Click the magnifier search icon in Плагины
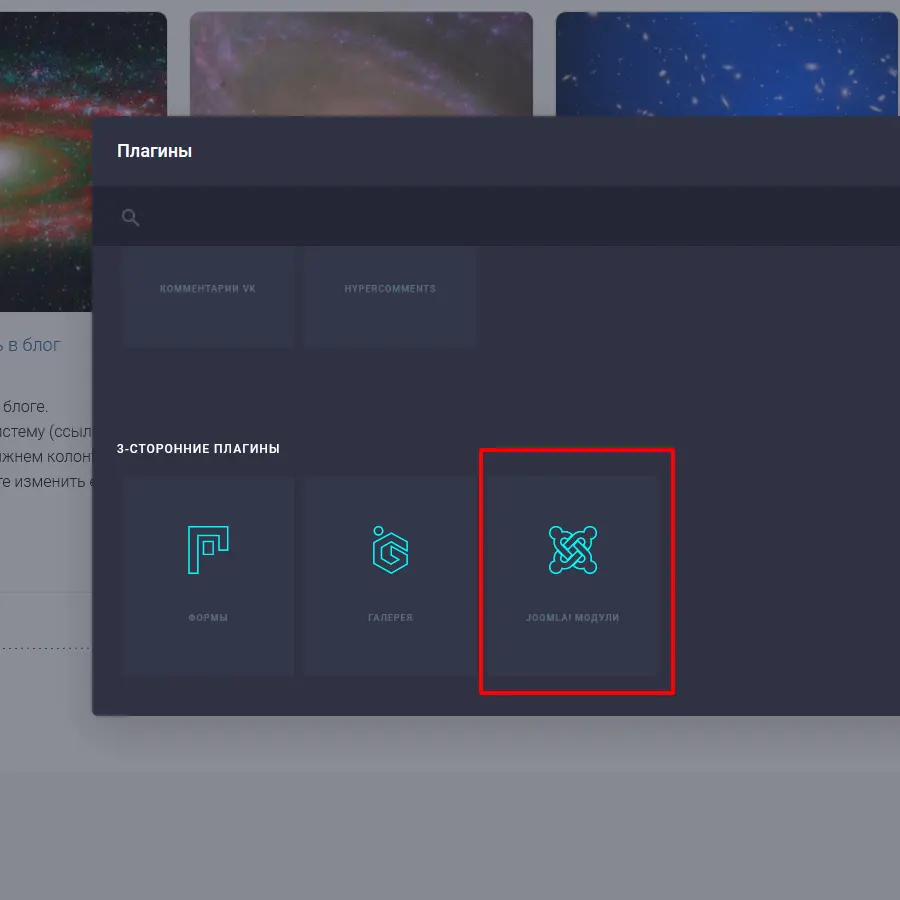This screenshot has width=900, height=900. [130, 217]
